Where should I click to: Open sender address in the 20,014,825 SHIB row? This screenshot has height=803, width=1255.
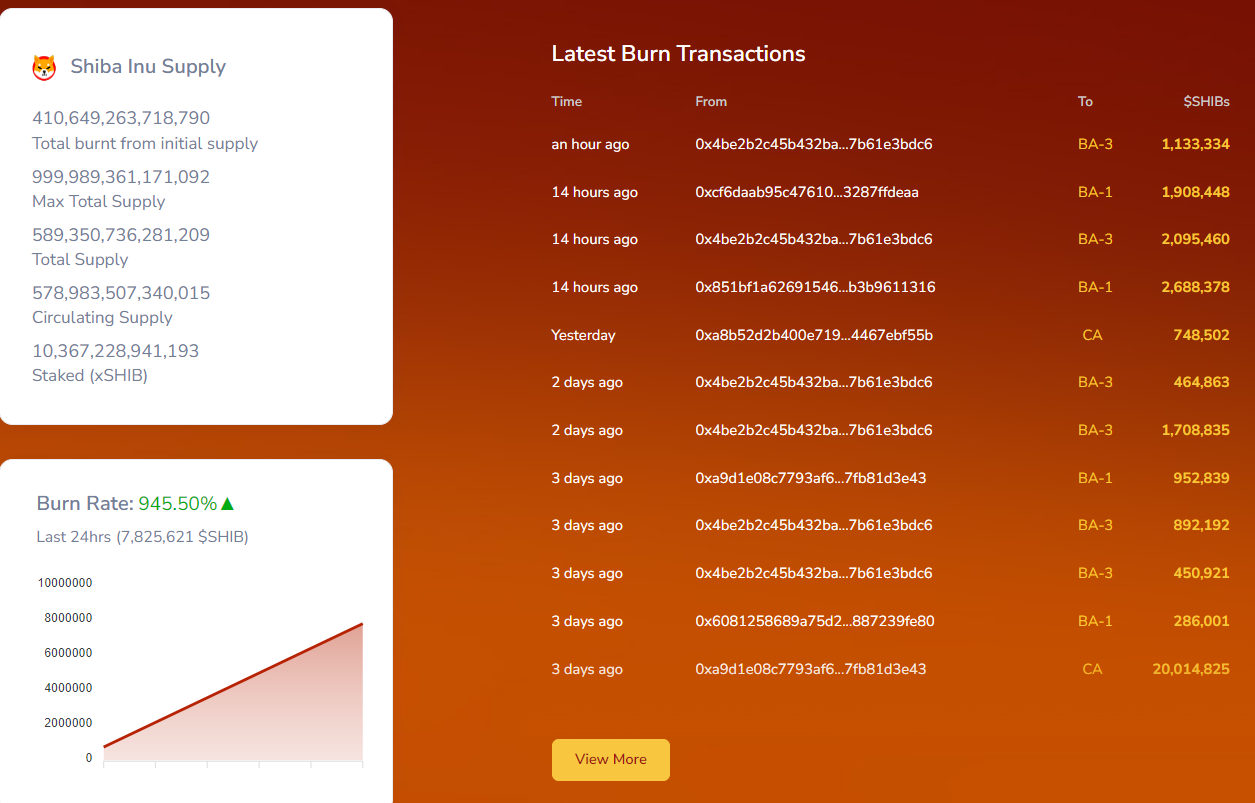click(x=811, y=669)
